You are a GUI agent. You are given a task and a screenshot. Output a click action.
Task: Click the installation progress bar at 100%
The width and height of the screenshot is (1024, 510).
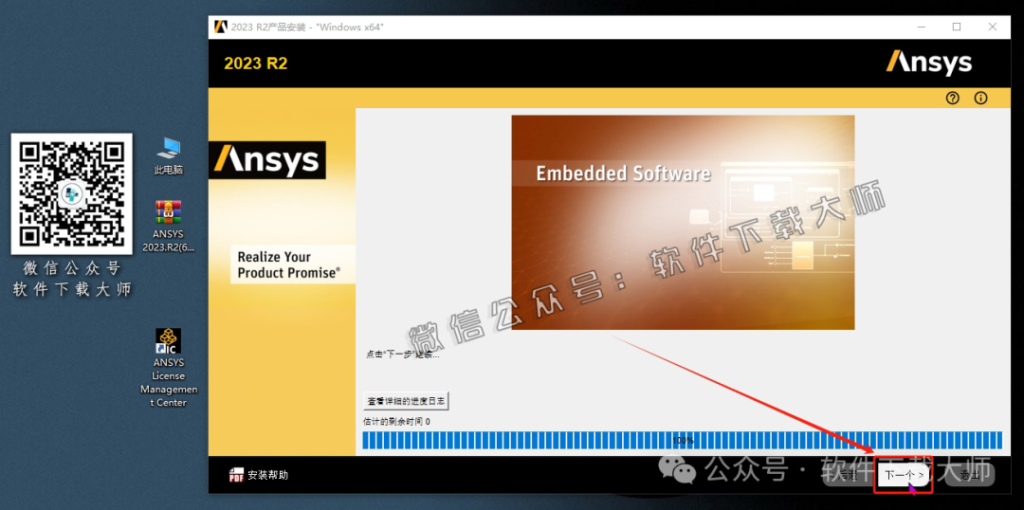click(682, 440)
